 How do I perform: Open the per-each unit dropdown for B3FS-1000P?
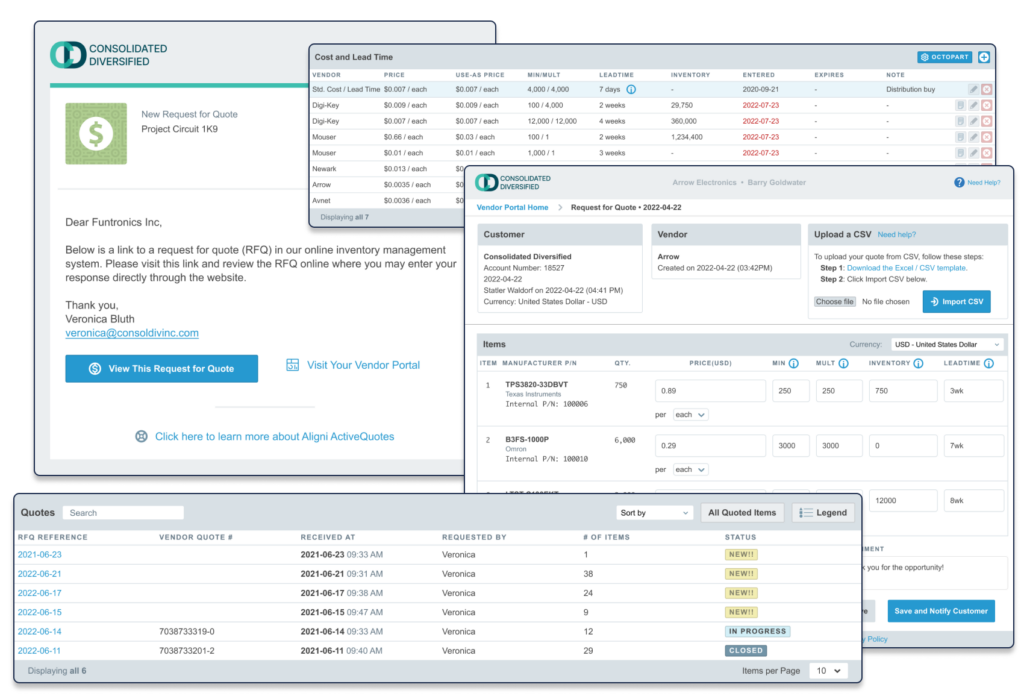(x=690, y=470)
